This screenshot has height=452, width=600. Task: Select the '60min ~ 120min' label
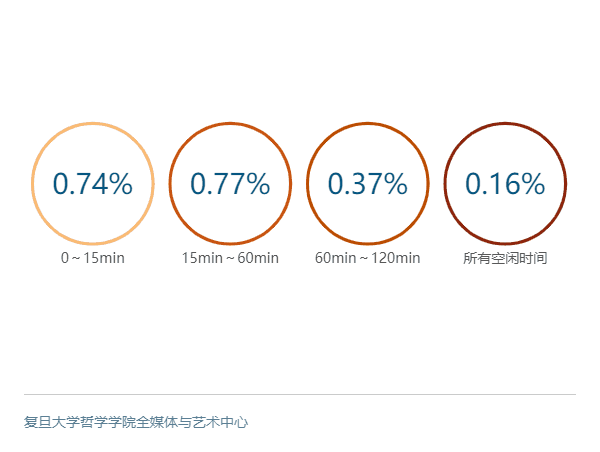coord(368,258)
